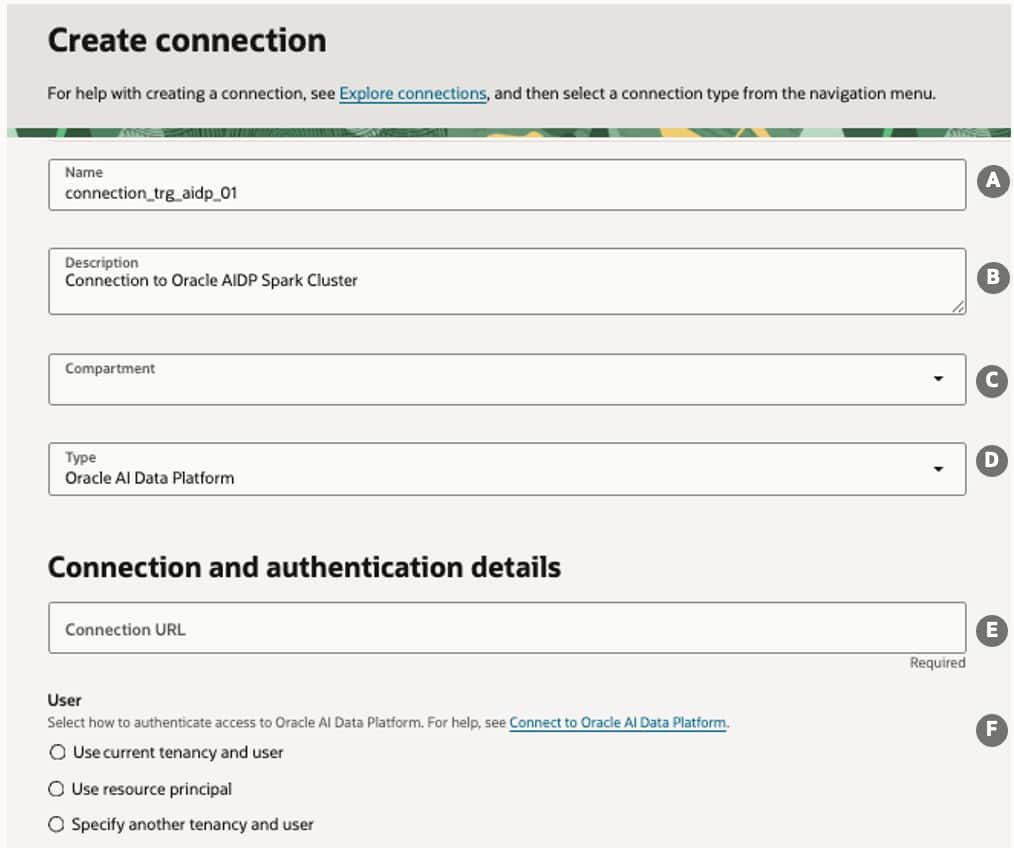Image resolution: width=1014 pixels, height=848 pixels.
Task: Follow the Connect to Oracle AI Data Platform link
Action: 617,722
